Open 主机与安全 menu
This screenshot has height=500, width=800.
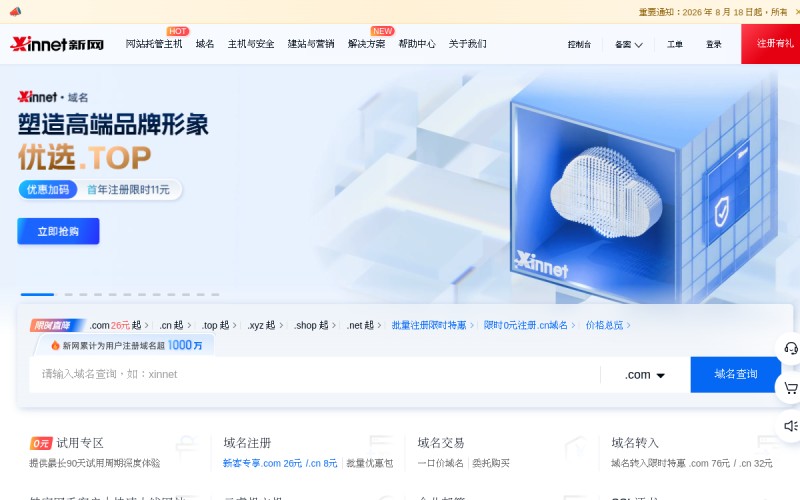(251, 44)
